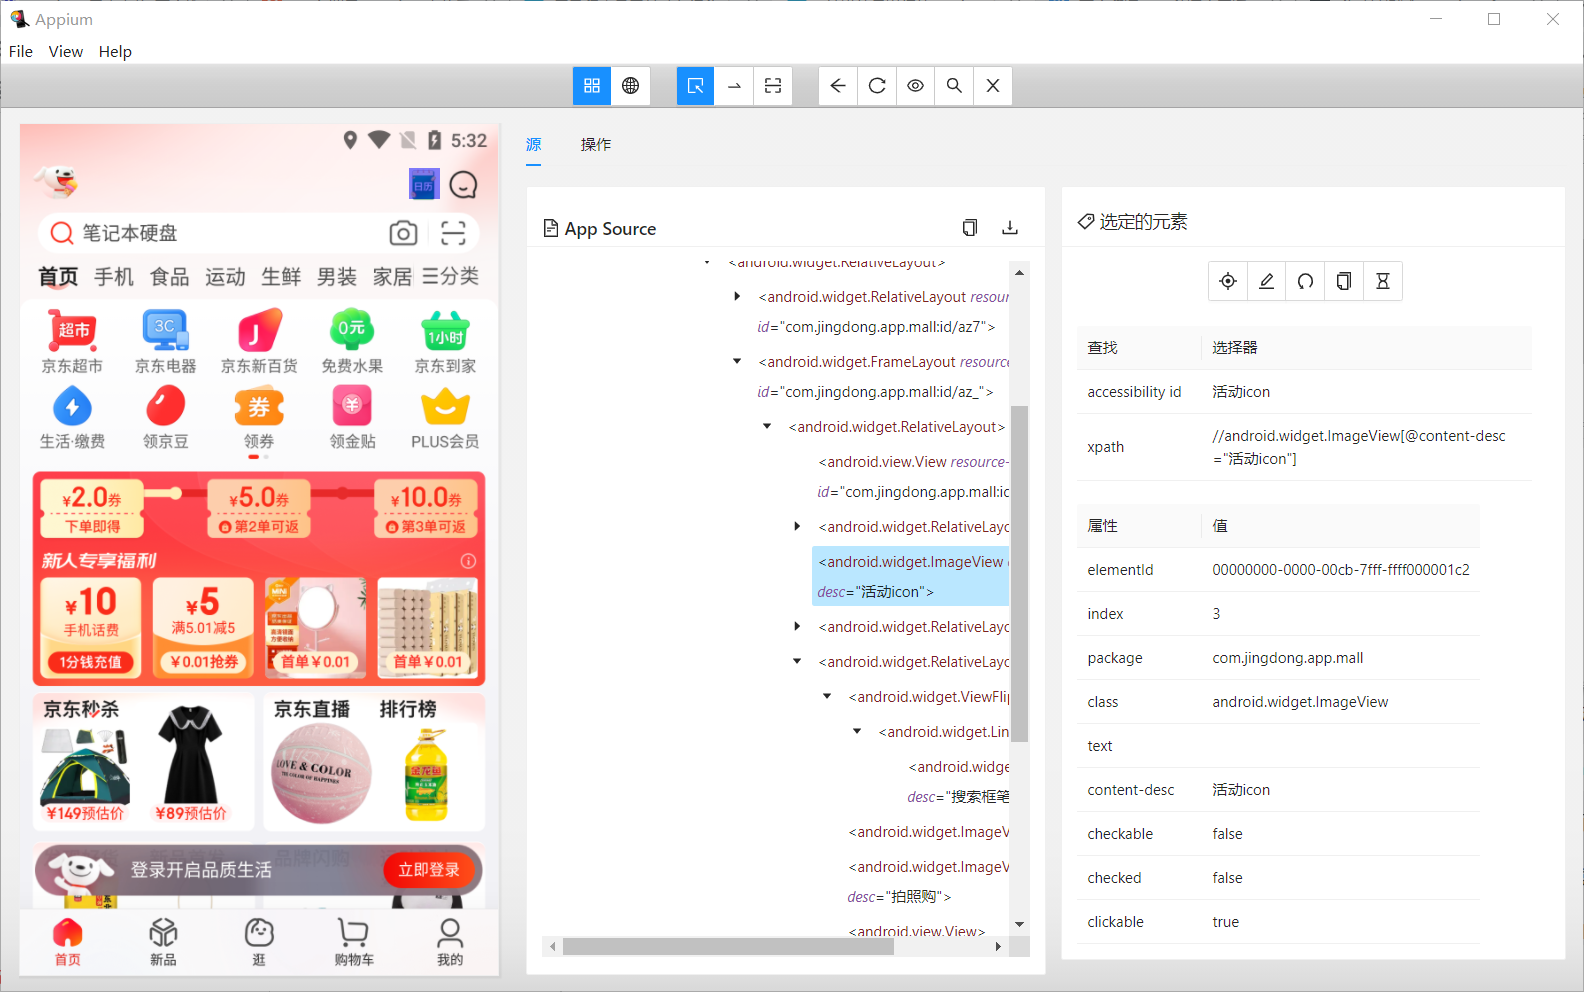Open the 京东直播 section

pos(312,709)
